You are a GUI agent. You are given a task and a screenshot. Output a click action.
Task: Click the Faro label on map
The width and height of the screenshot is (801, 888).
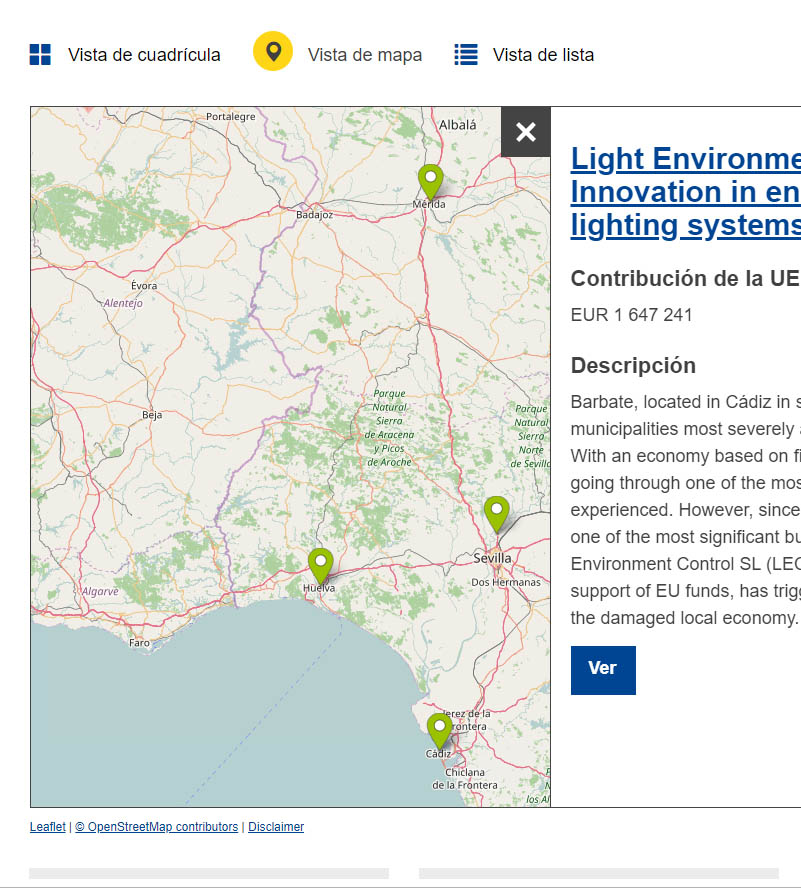pos(139,643)
